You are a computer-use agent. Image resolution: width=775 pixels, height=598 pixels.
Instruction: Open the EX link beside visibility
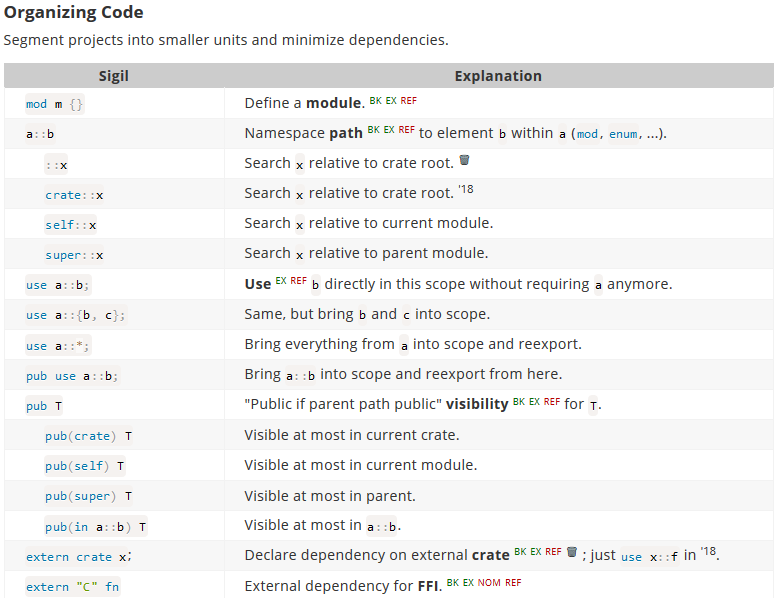coord(533,401)
